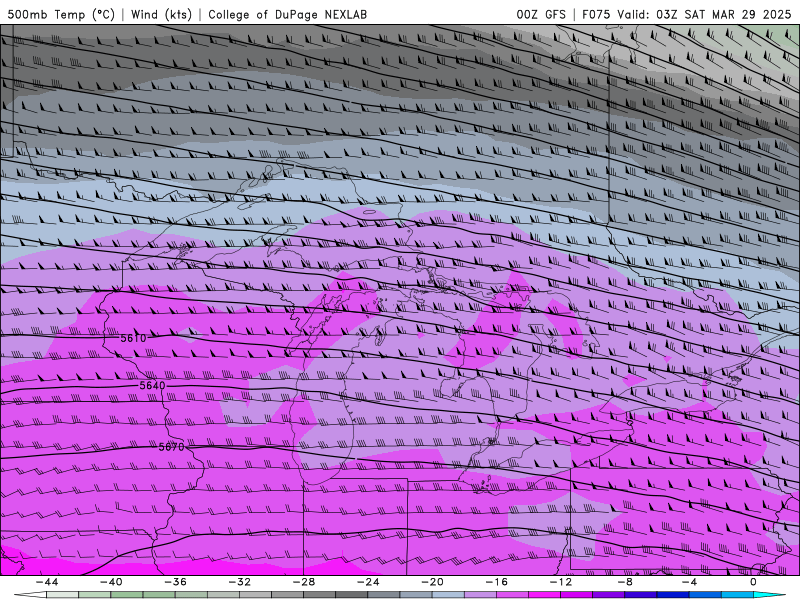Viewport: 800px width, 600px height.
Task: Click the -16 colorbar scale label
Action: tap(496, 582)
